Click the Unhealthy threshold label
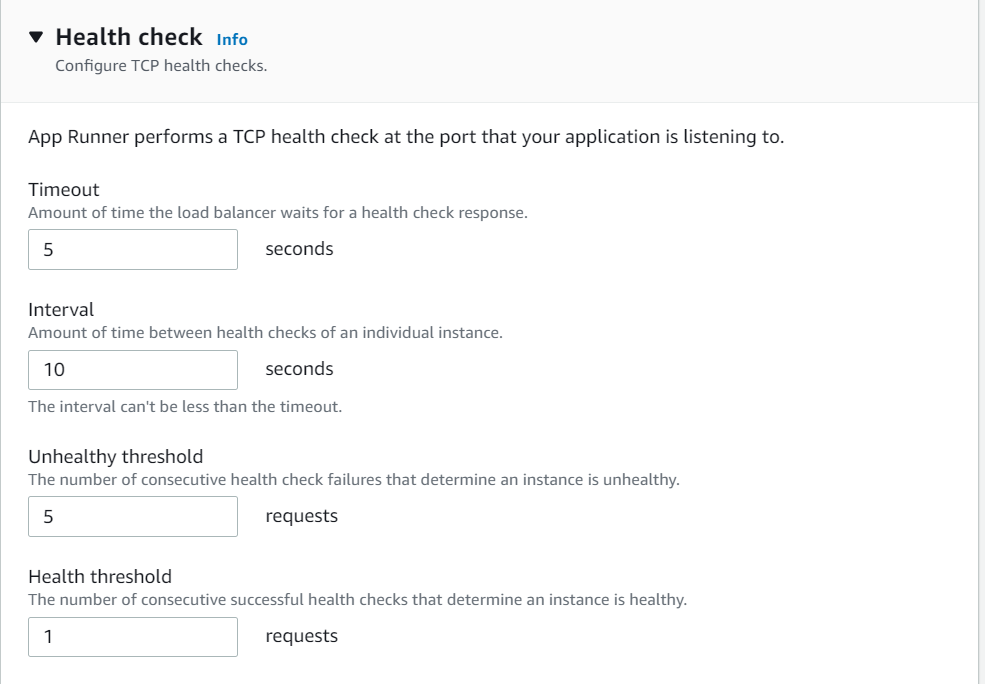This screenshot has width=985, height=684. click(115, 456)
